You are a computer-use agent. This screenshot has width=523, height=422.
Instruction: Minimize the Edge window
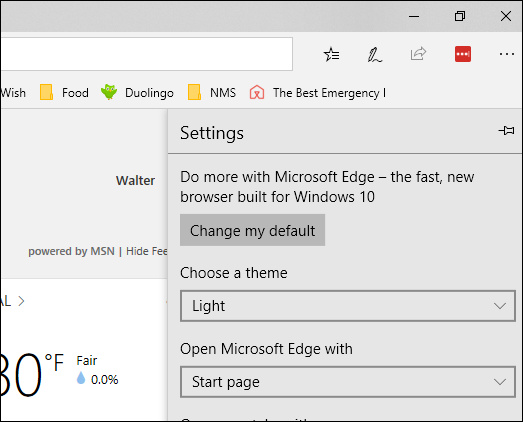coord(414,16)
